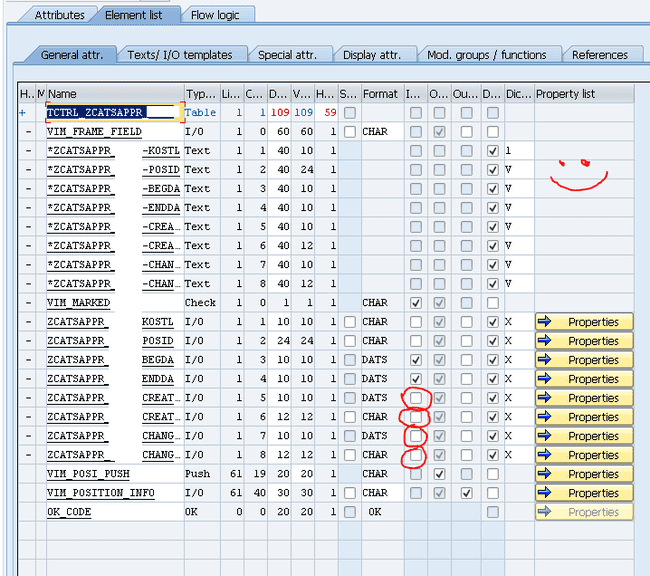The height and width of the screenshot is (576, 650).
Task: Click the Format column header
Action: [x=382, y=94]
